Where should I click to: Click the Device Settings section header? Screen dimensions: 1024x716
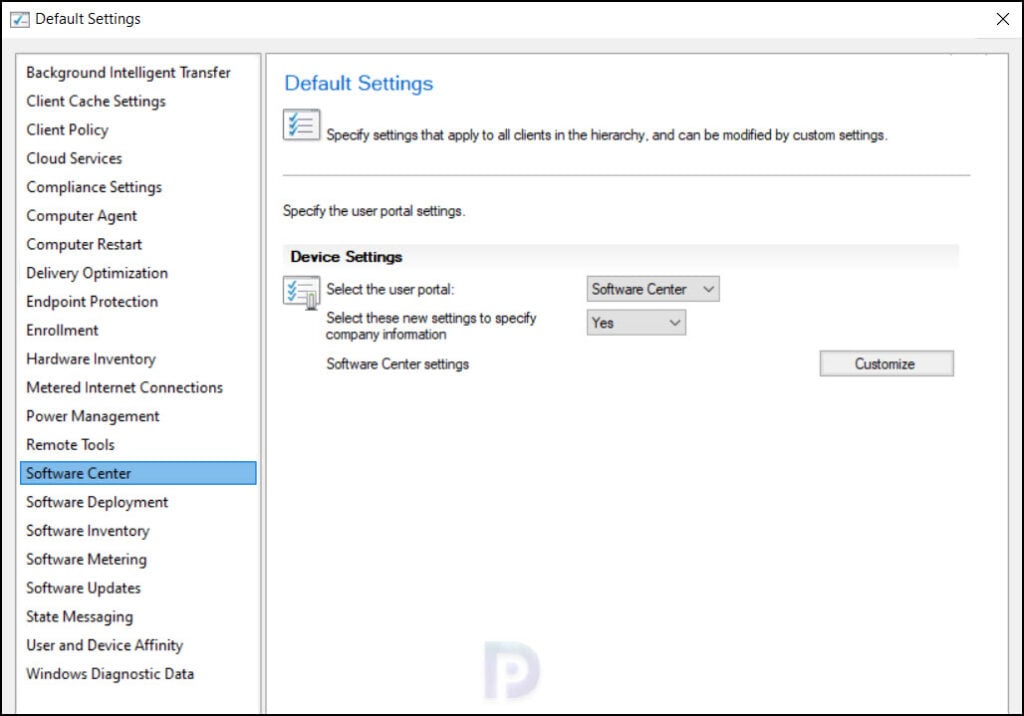click(620, 257)
